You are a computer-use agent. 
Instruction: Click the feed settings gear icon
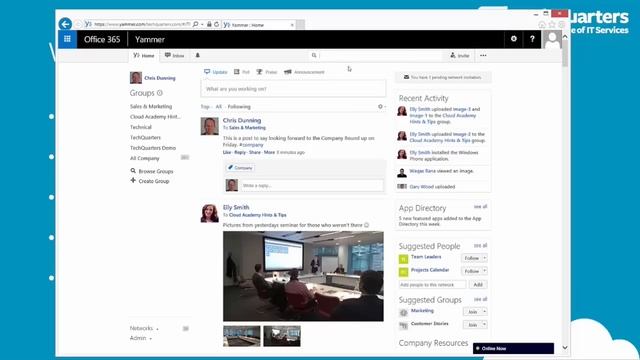coord(380,107)
